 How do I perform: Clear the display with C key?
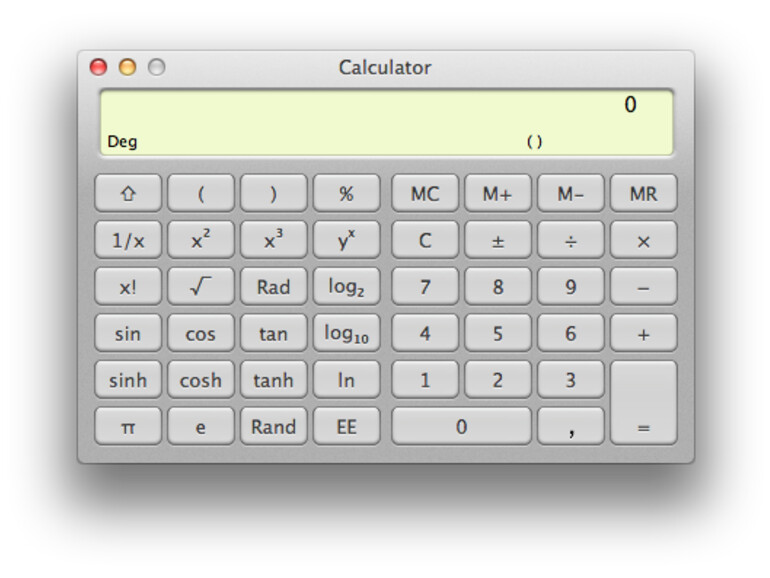(425, 241)
